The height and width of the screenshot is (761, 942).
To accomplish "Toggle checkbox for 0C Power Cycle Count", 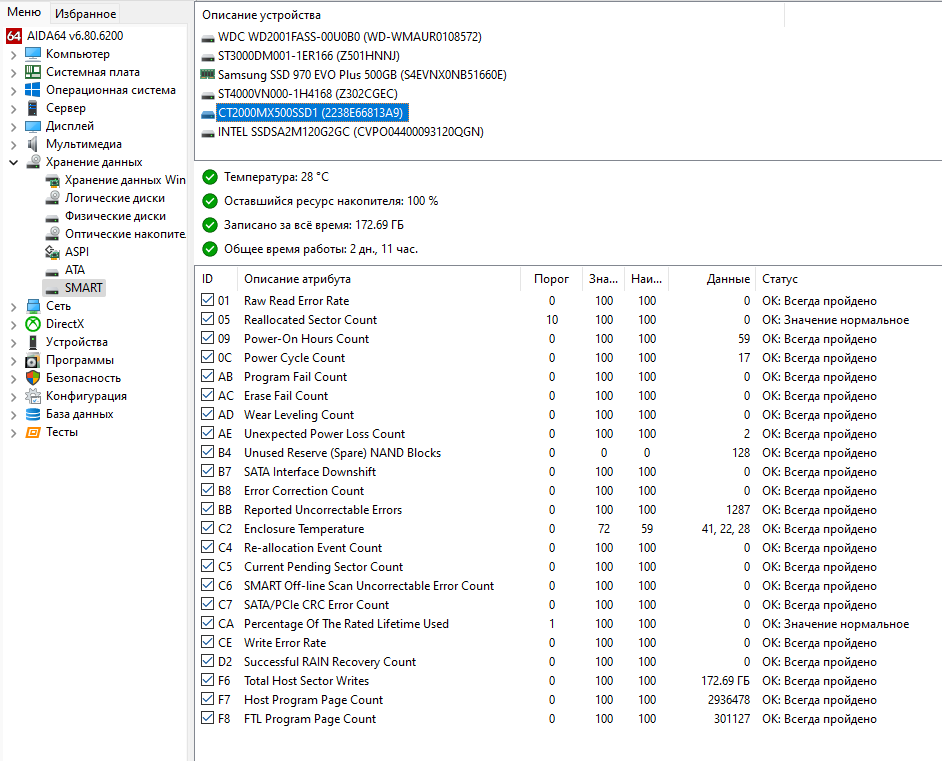I will [207, 357].
